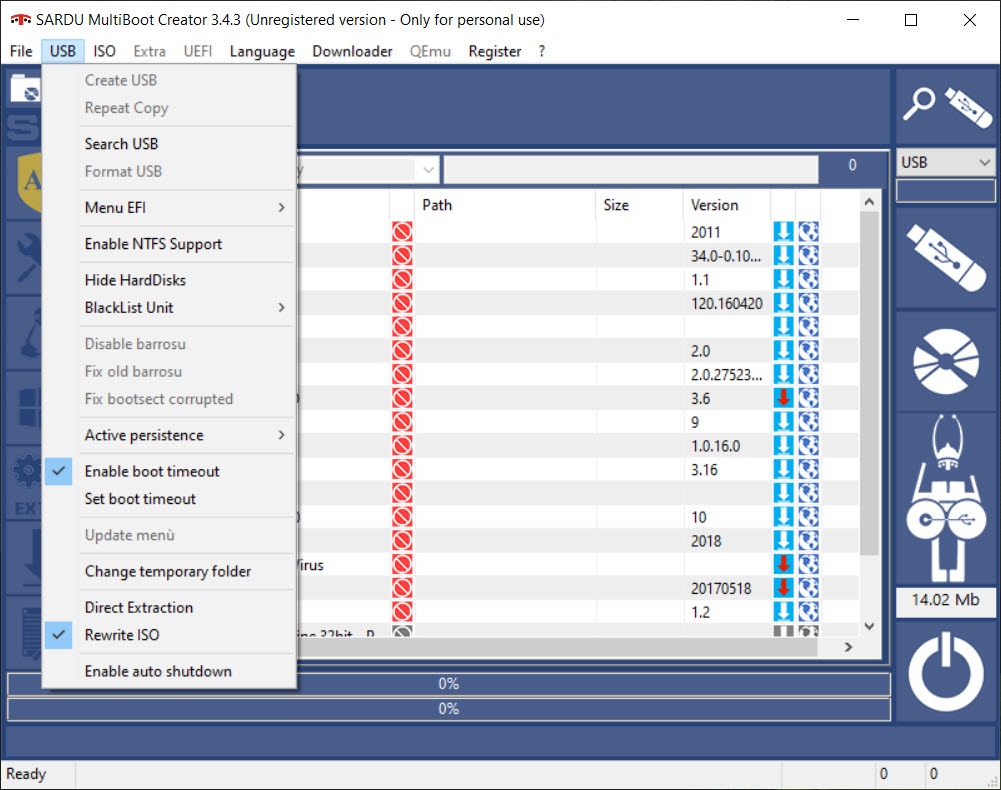
Task: Click the large USB stick create icon
Action: tap(945, 258)
